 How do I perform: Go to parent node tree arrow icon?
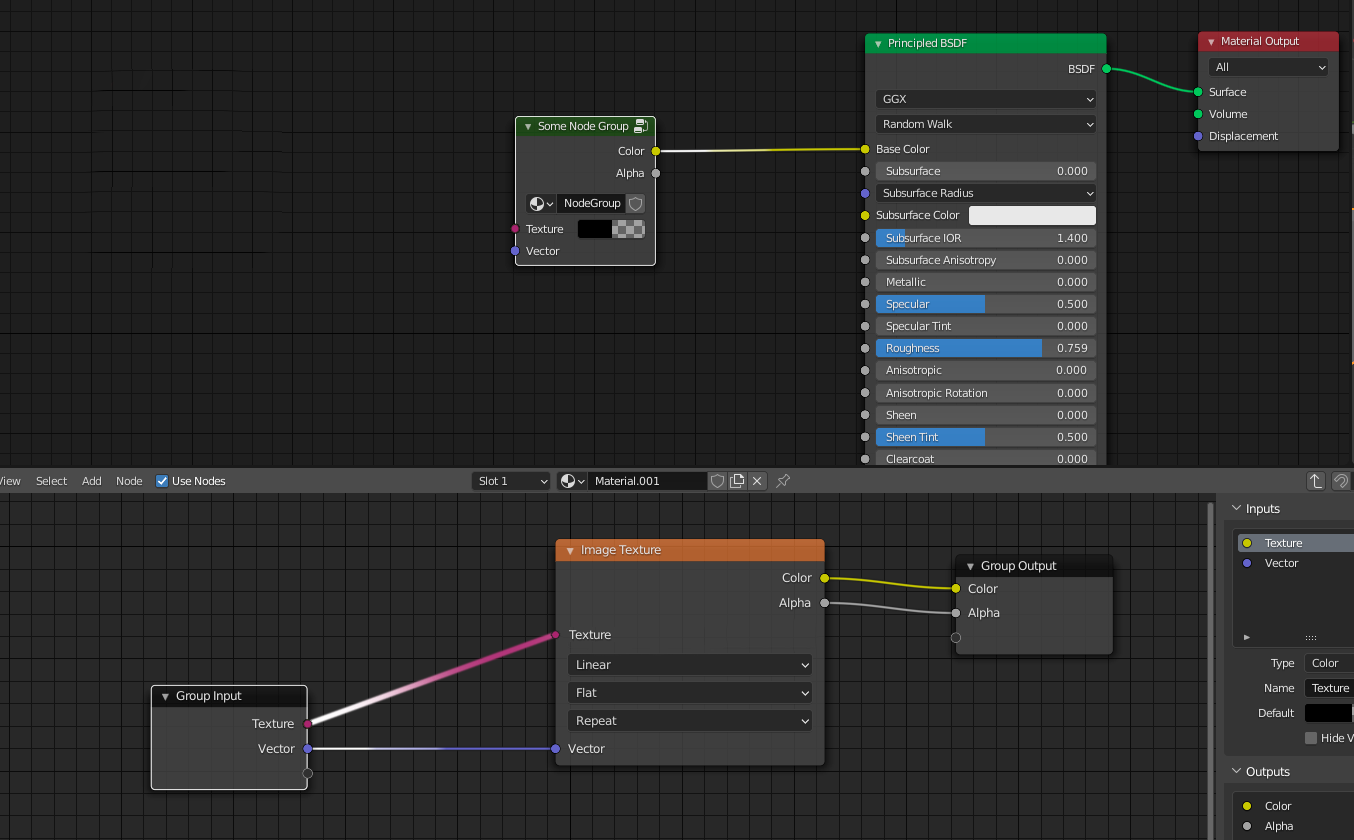pyautogui.click(x=1316, y=481)
